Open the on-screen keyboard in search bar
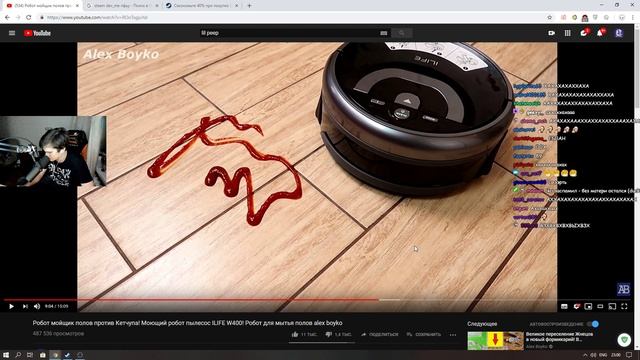Screen dimensions: 640x360 tap(384, 33)
